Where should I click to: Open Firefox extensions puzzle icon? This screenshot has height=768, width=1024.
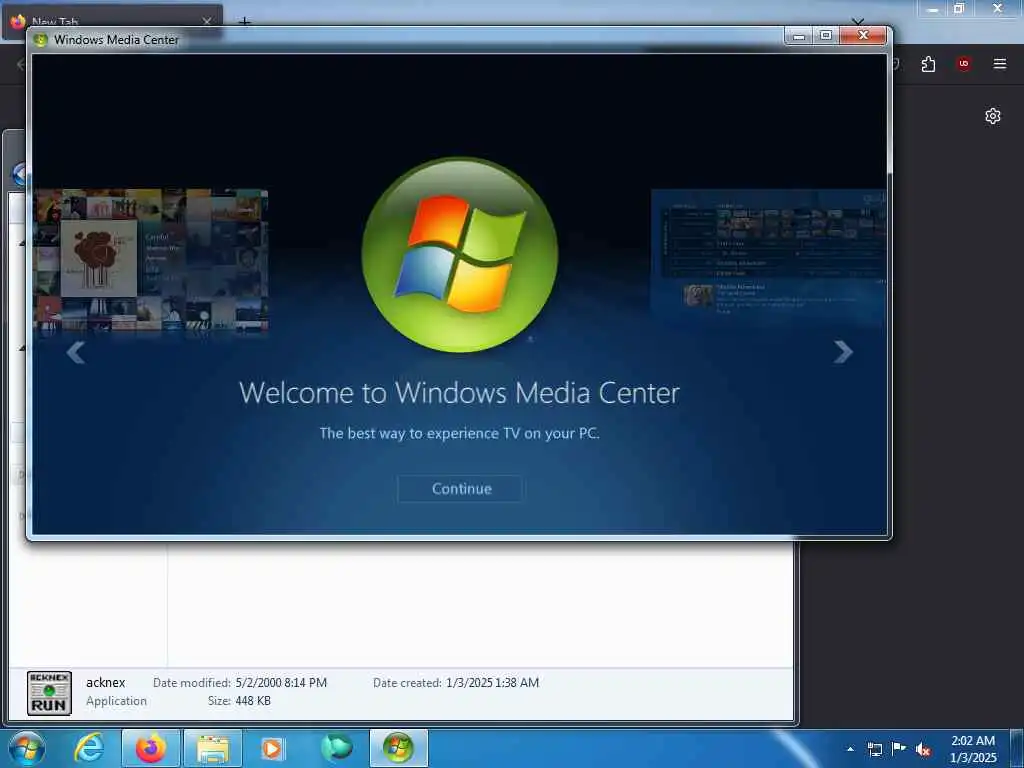point(928,64)
